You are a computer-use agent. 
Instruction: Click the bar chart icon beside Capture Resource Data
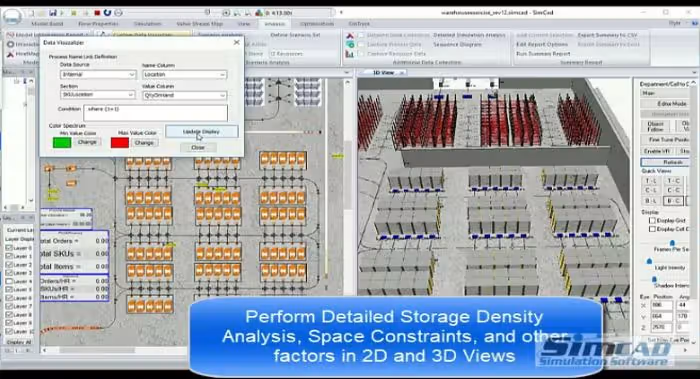coord(350,54)
